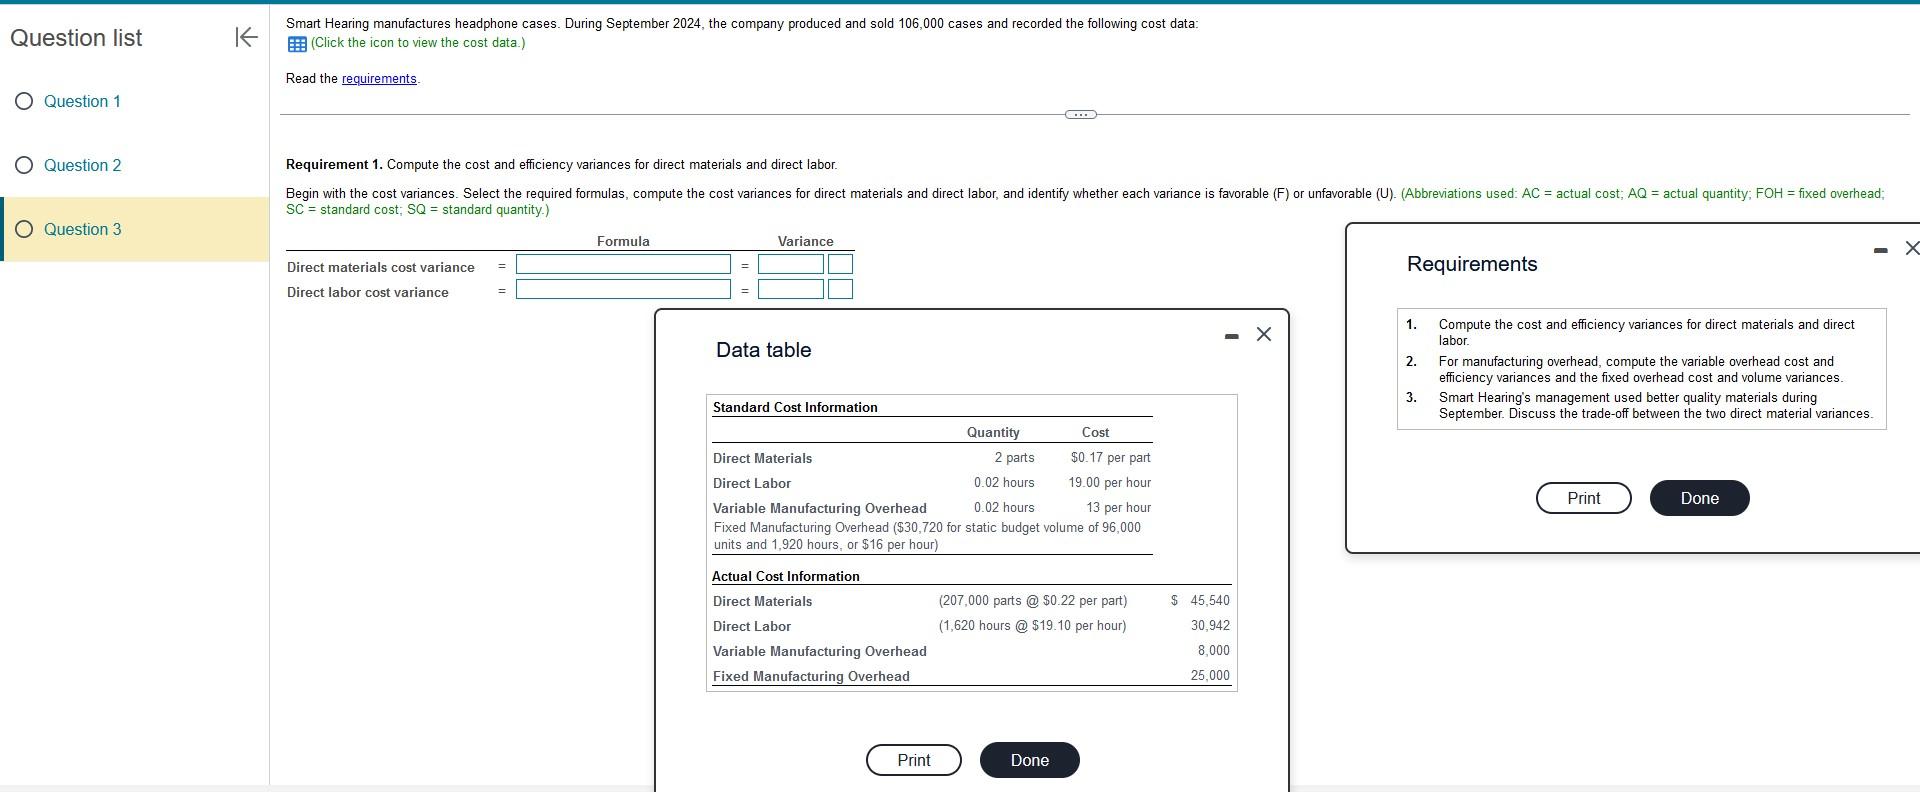
Task: Select the Question 3 radio button
Action: 24,229
